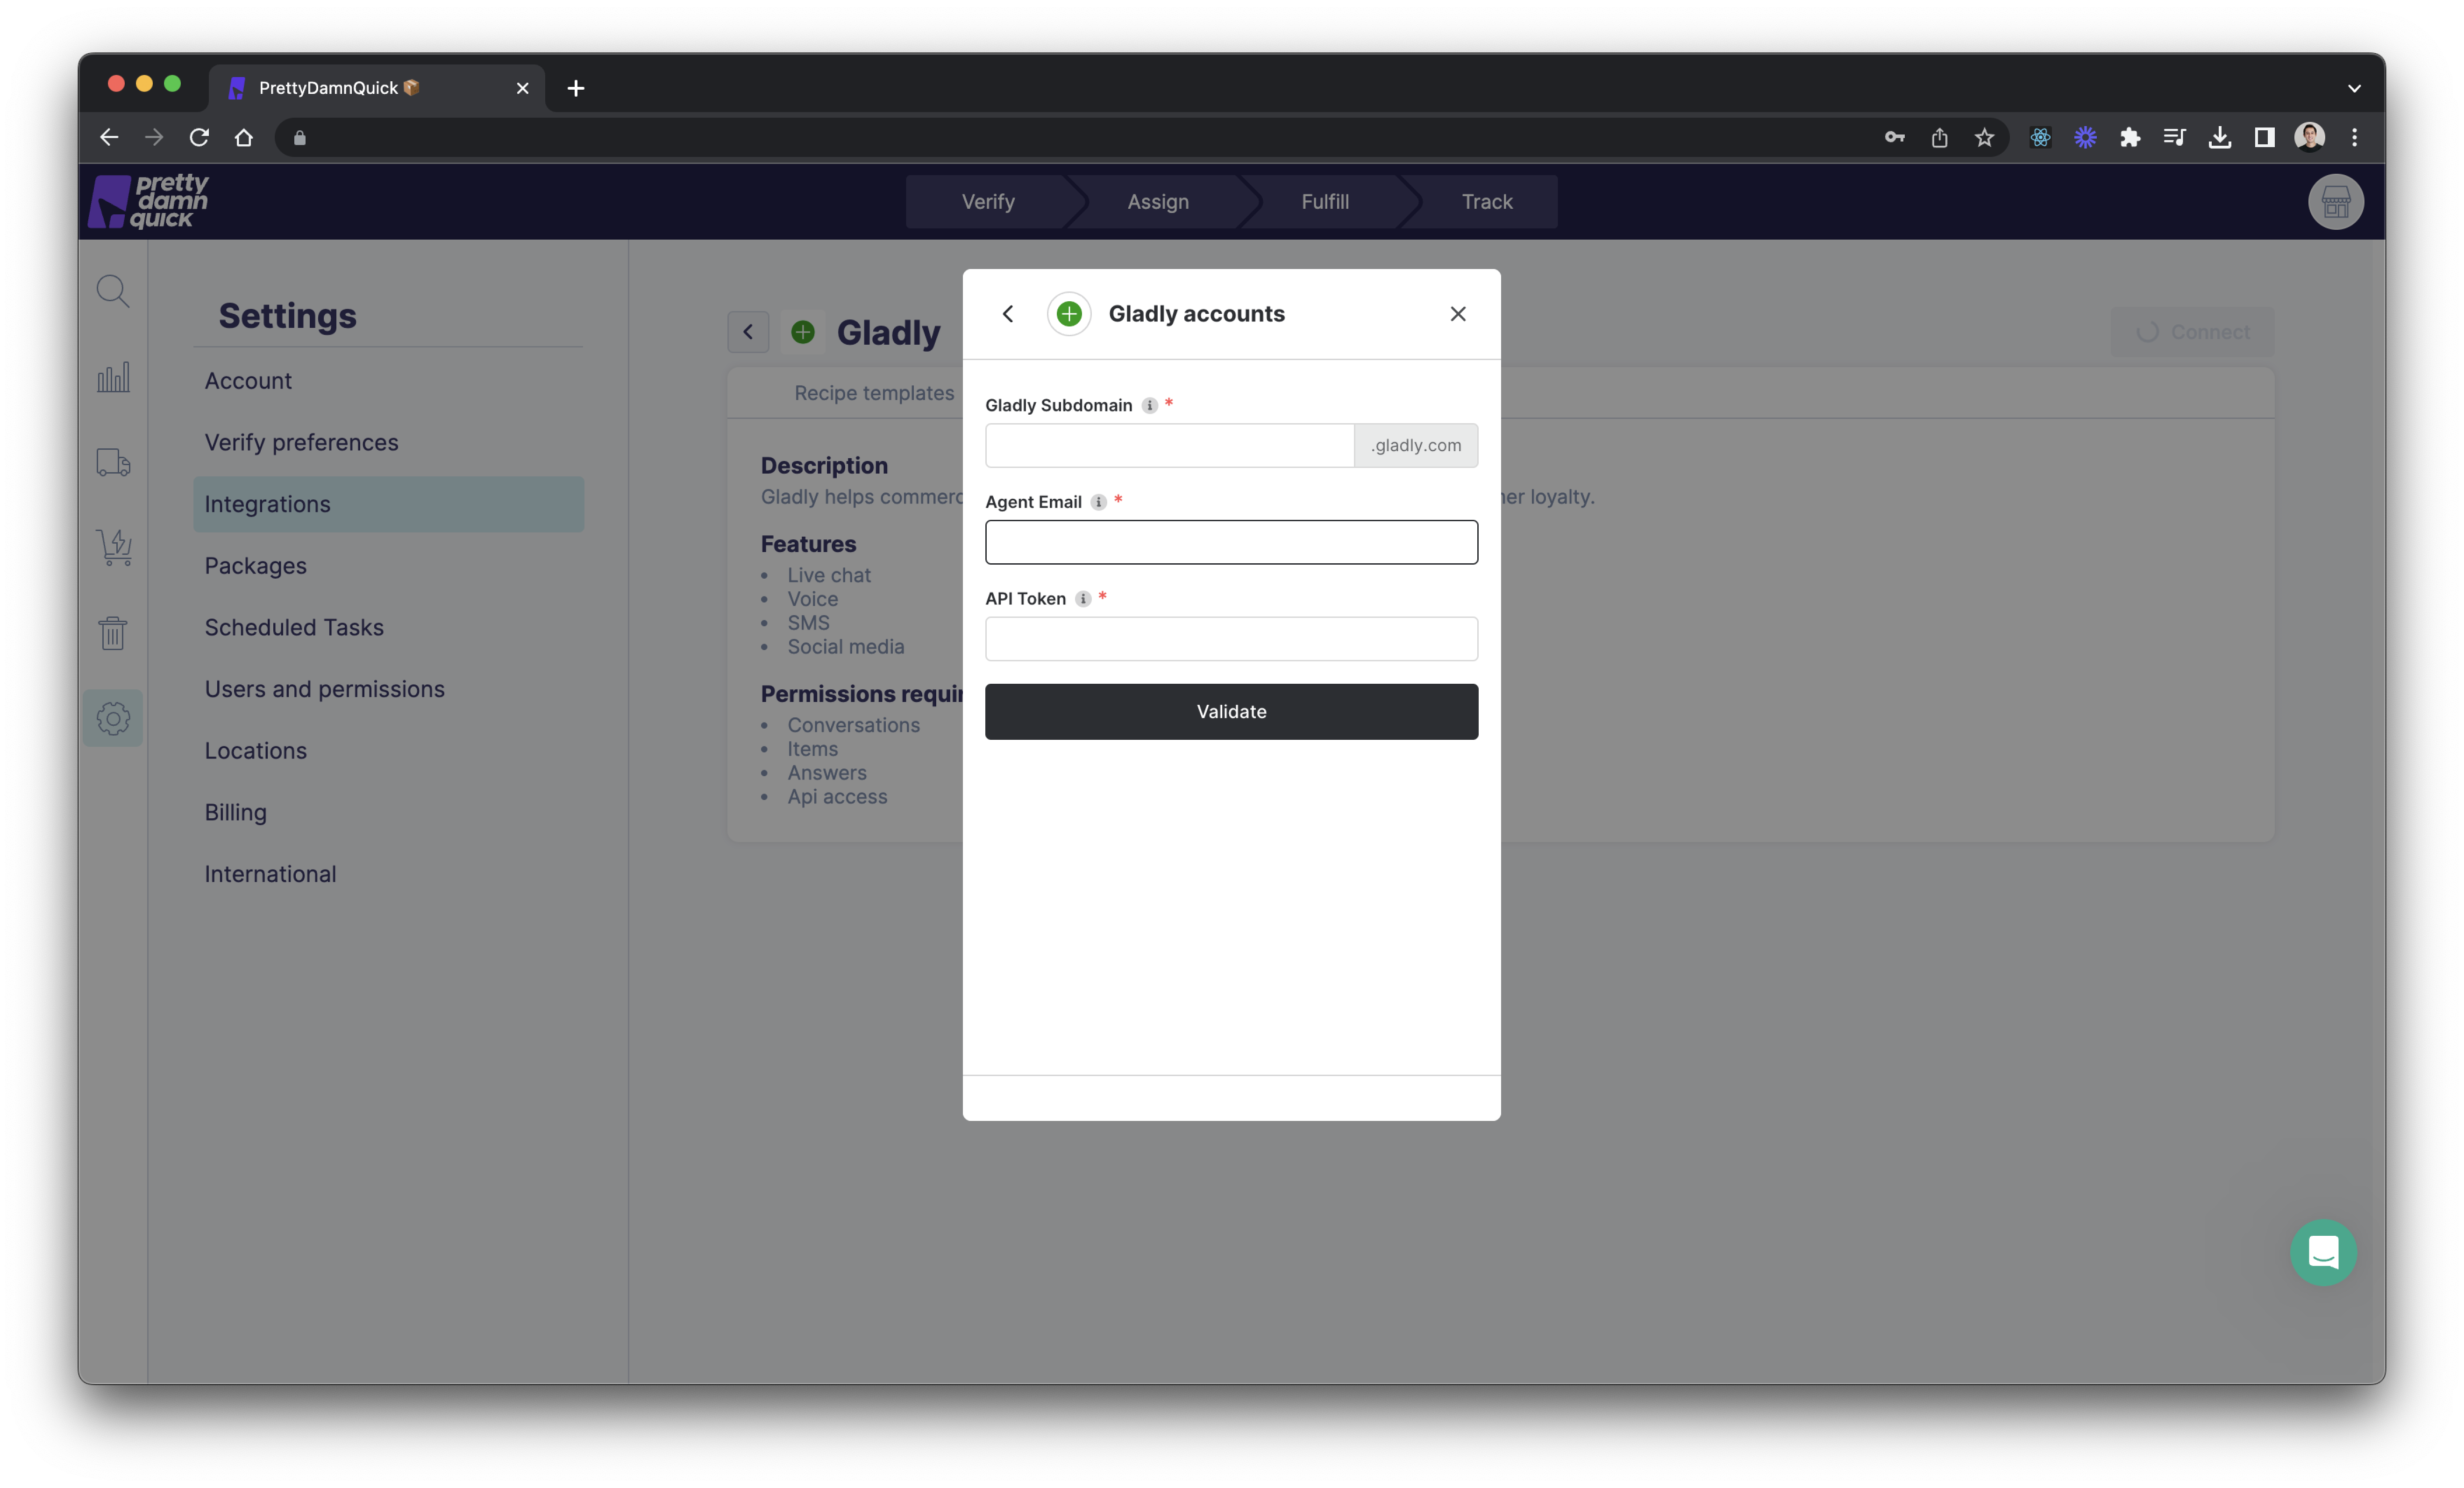Open Users and permissions settings

[324, 689]
